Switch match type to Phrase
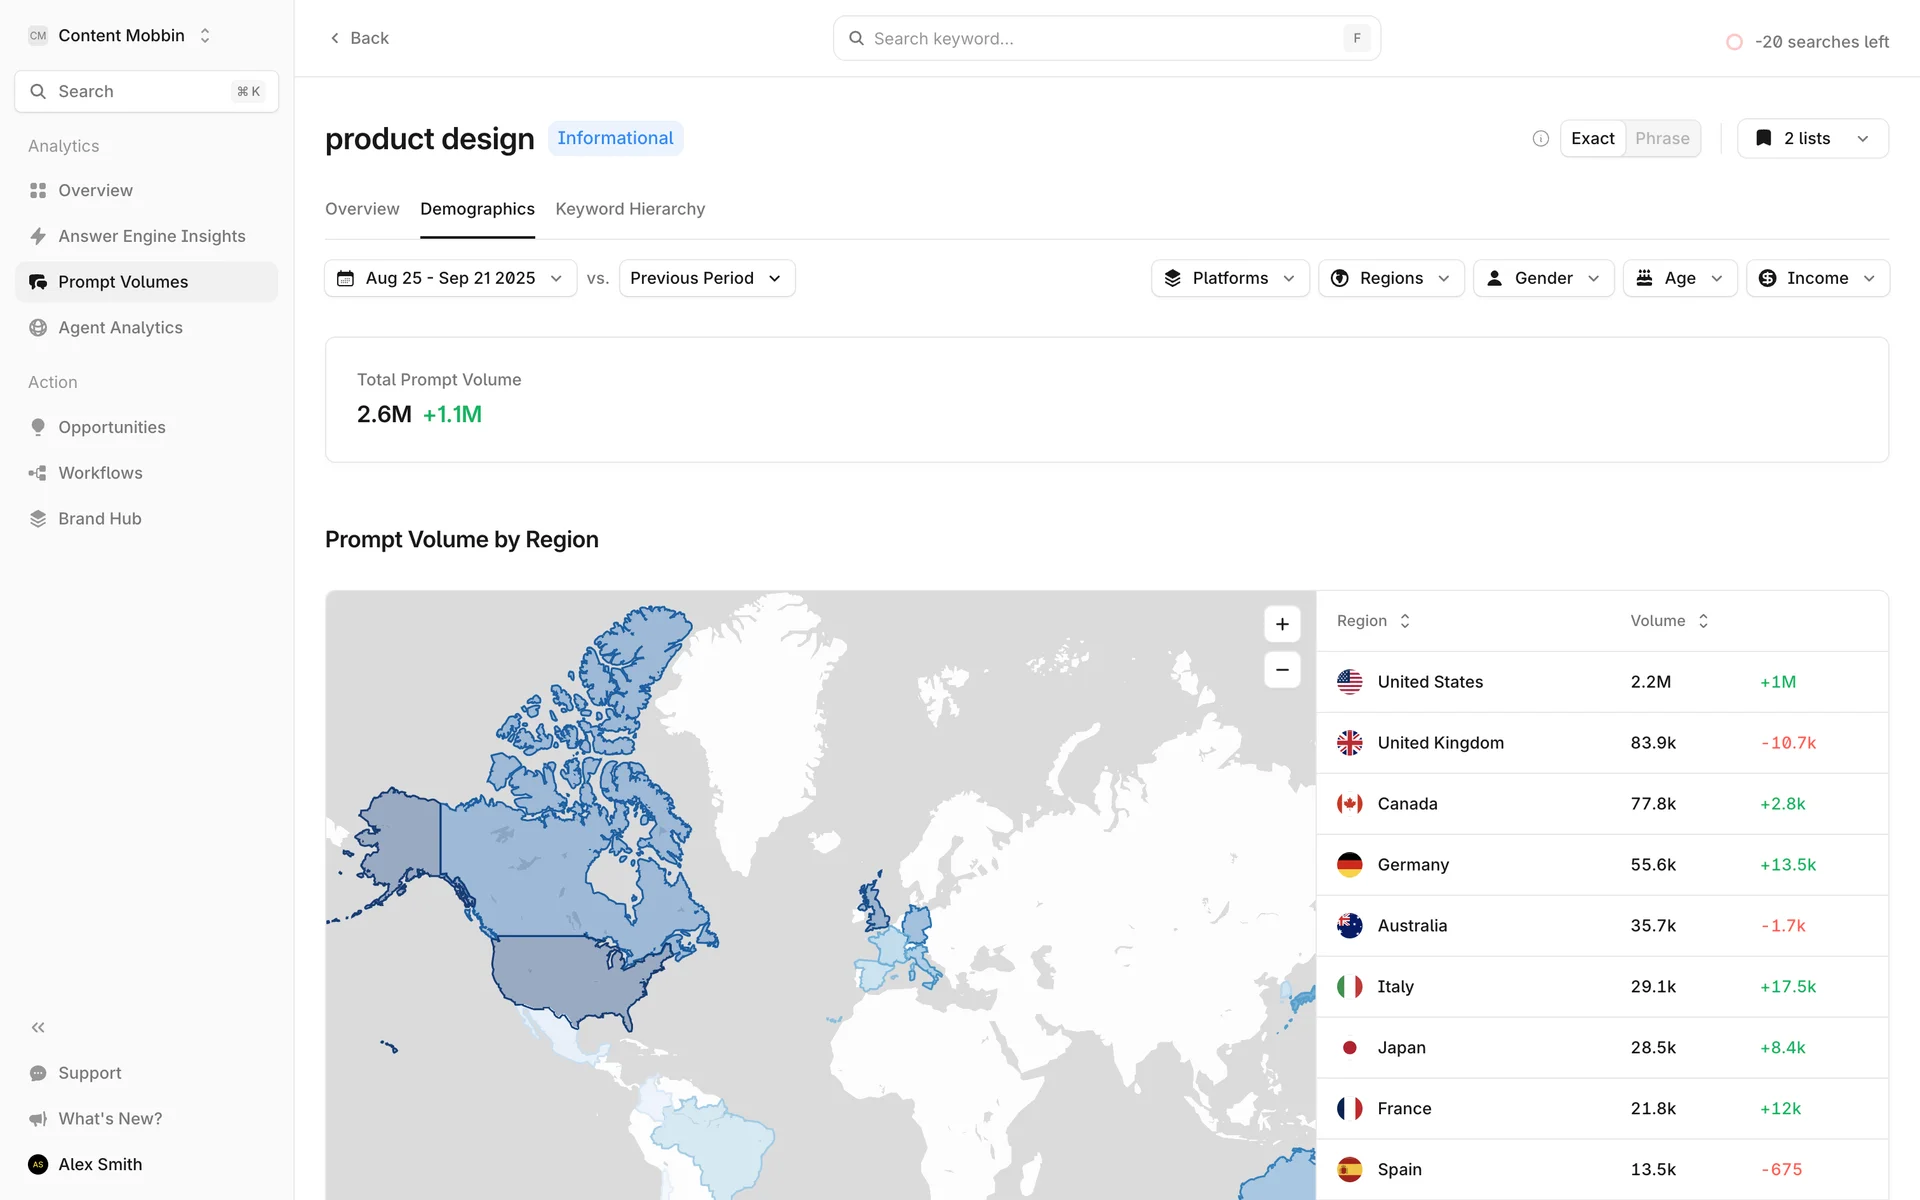 (1662, 139)
